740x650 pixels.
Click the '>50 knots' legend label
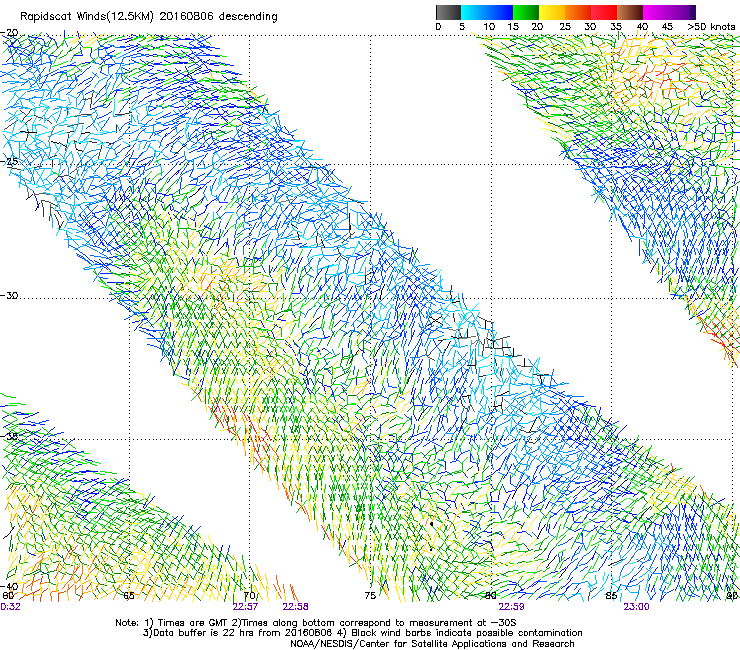(711, 27)
